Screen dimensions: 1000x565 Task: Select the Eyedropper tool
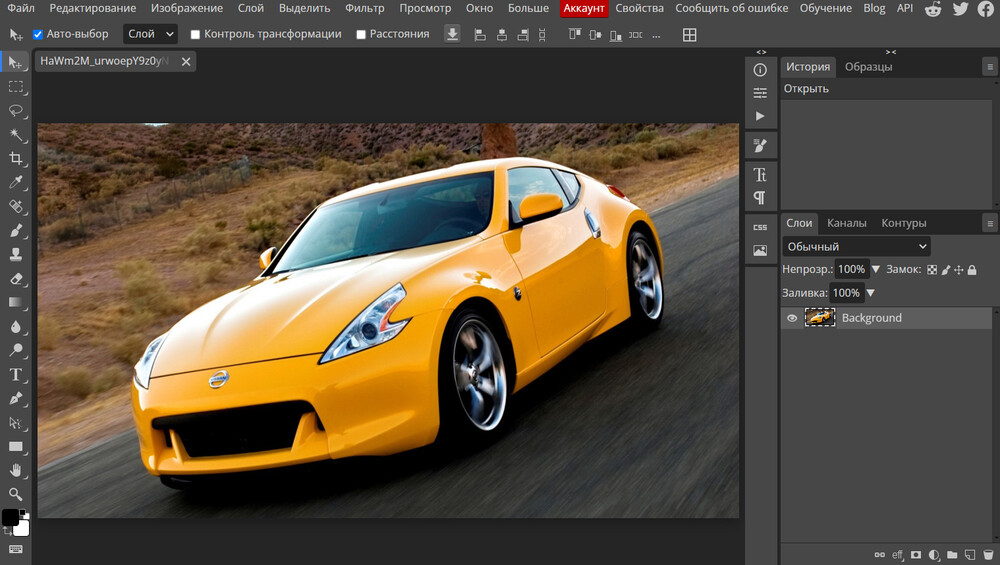(16, 183)
